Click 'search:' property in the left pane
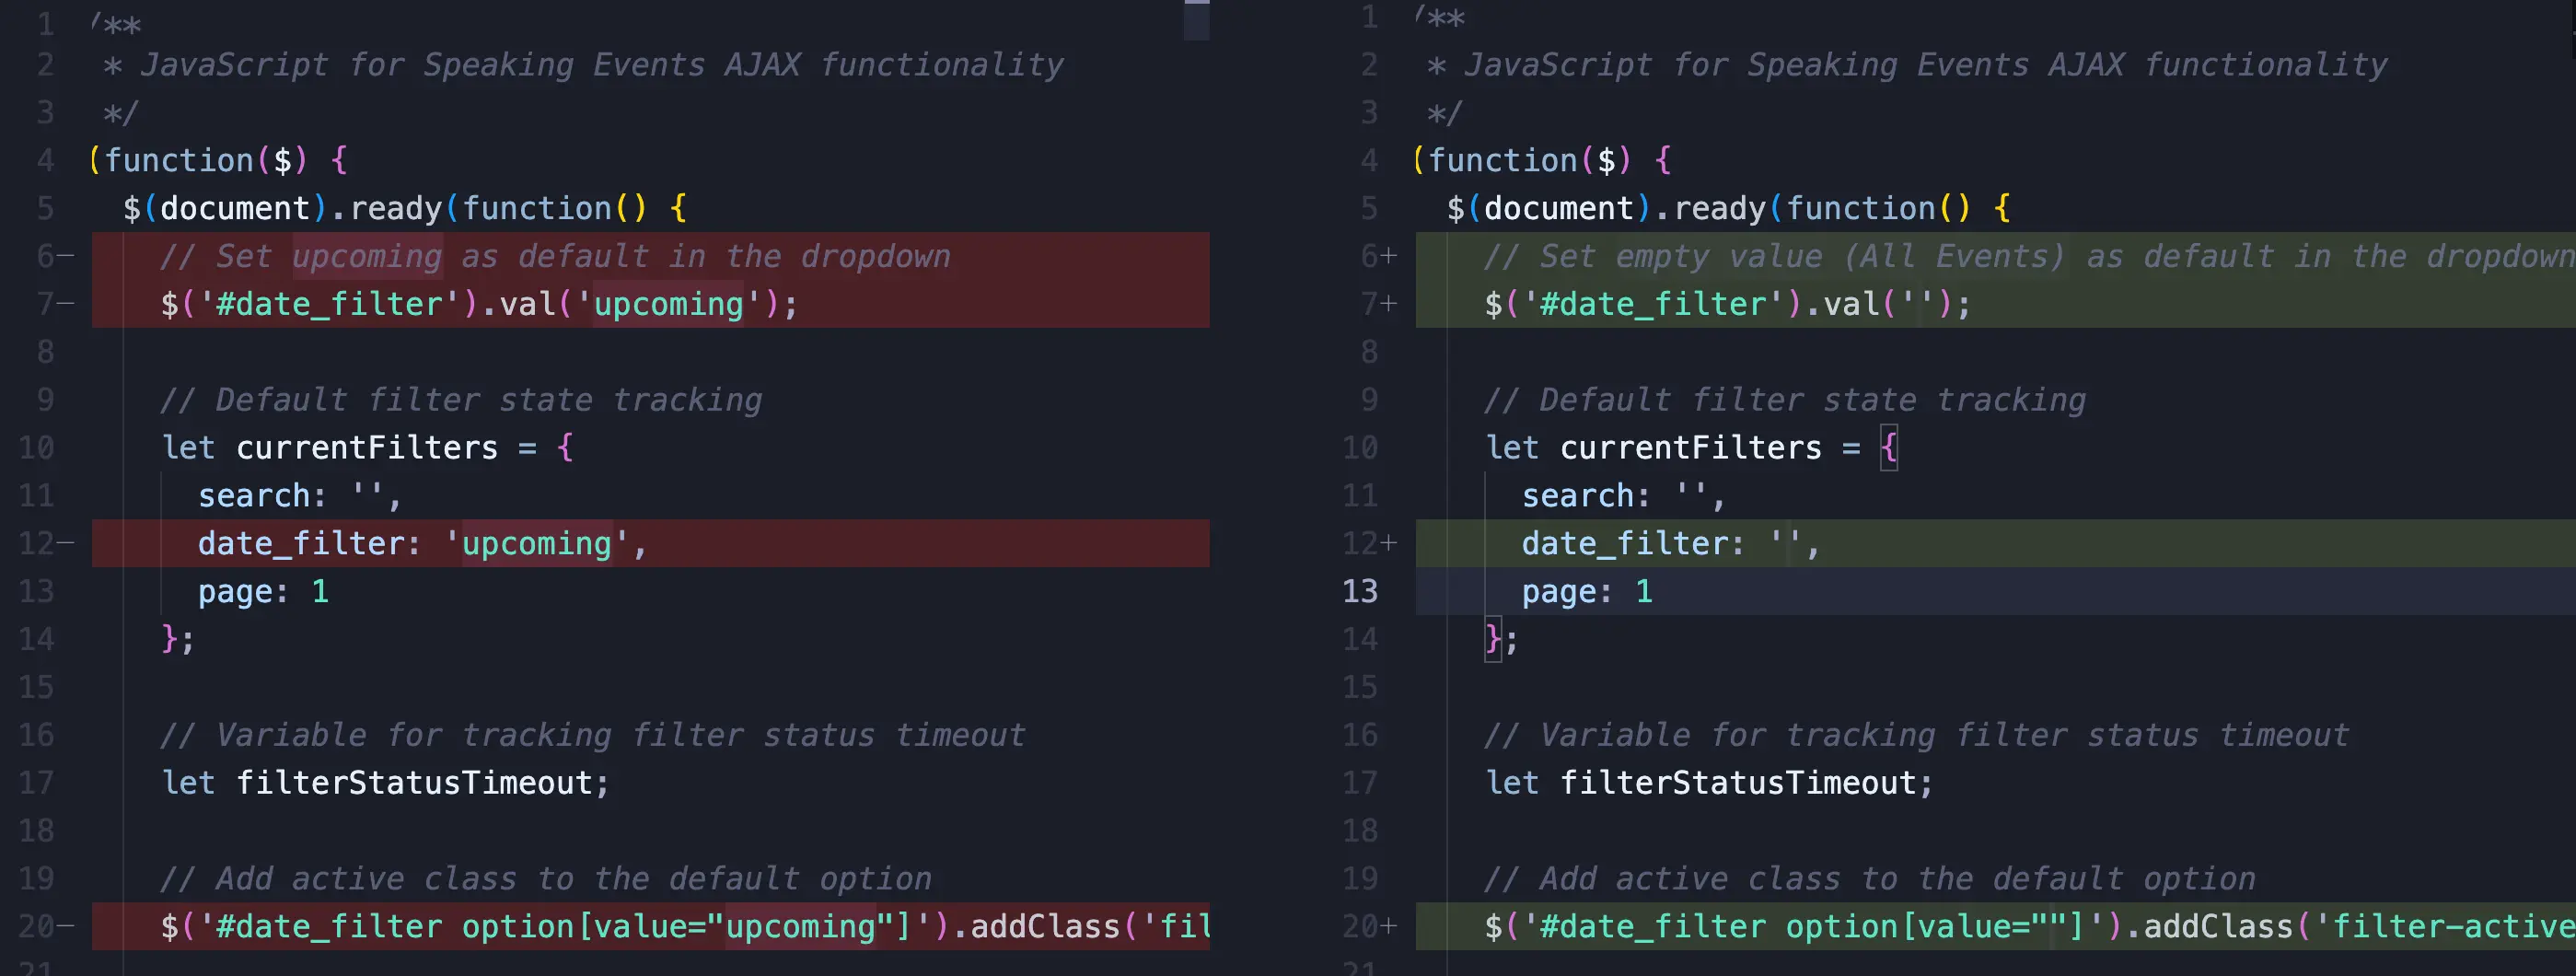2576x976 pixels. pyautogui.click(x=263, y=495)
